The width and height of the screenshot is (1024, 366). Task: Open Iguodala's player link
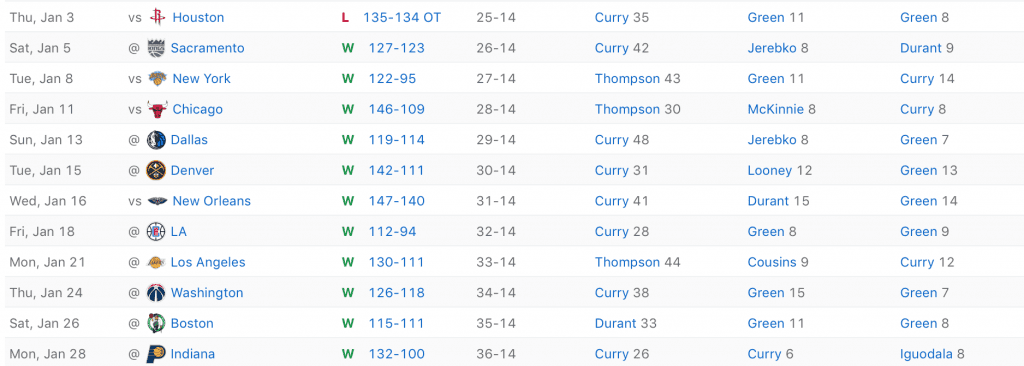(x=926, y=354)
